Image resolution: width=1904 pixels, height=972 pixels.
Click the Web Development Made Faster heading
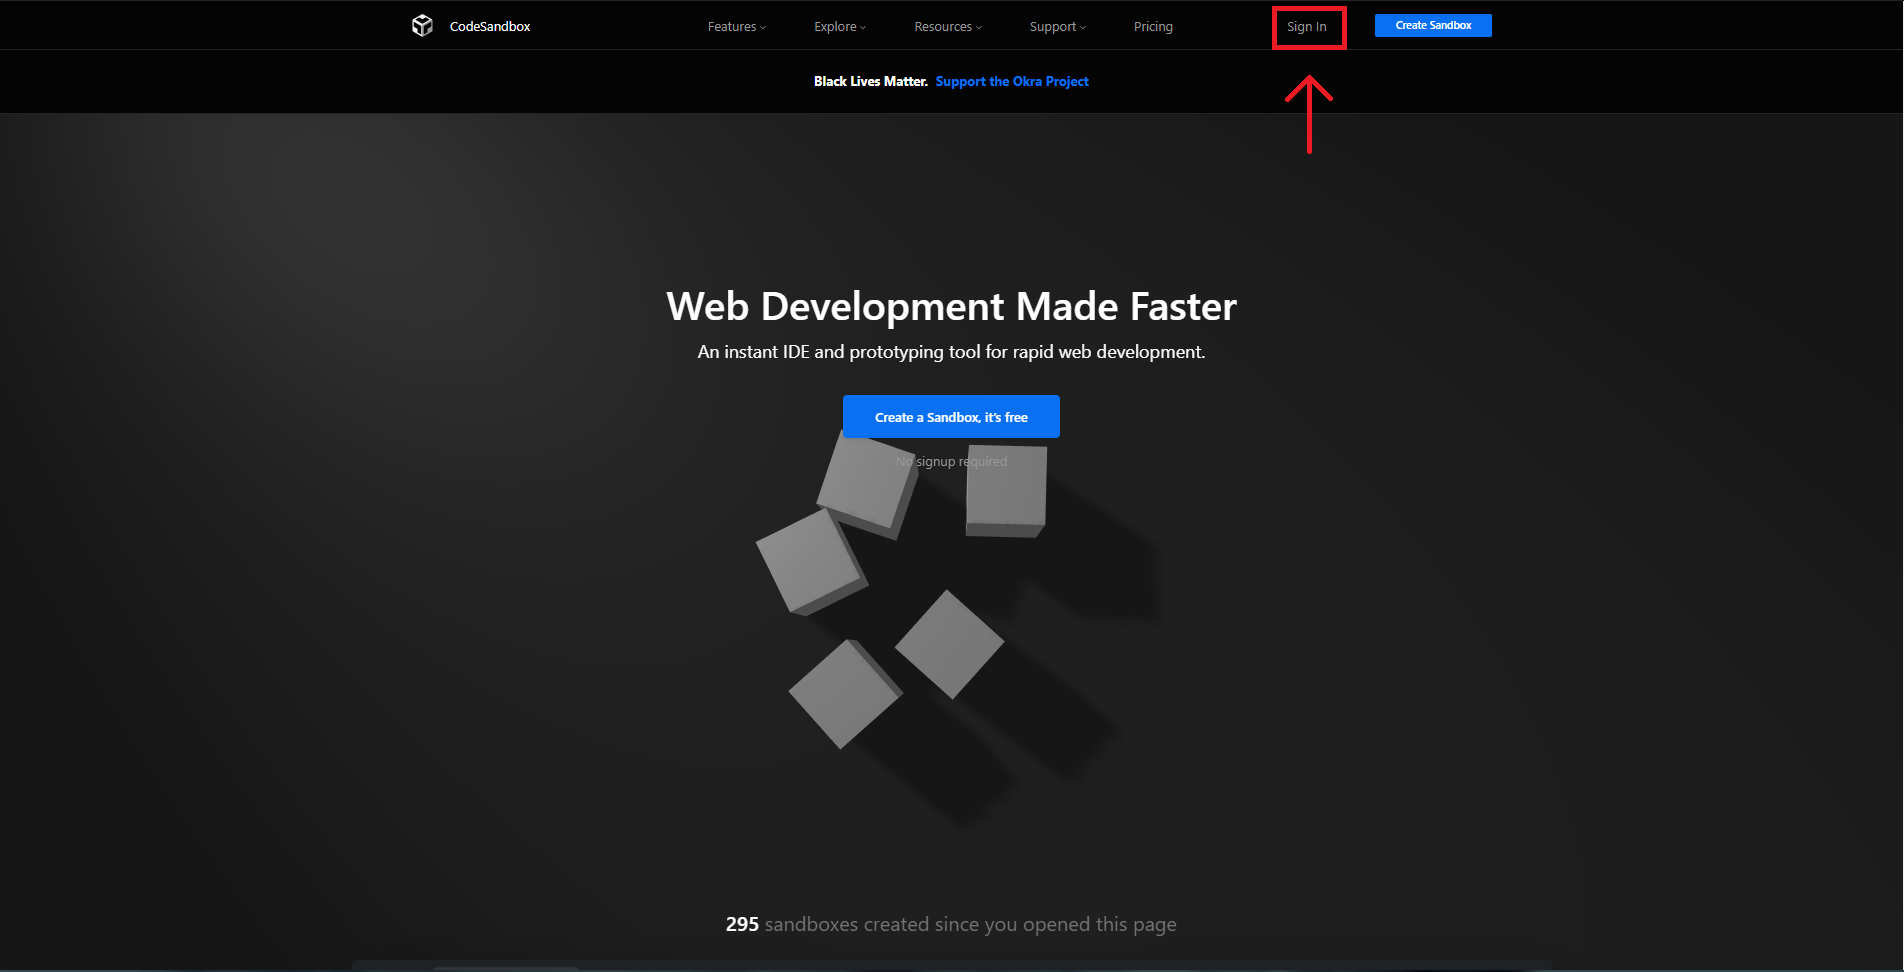coord(952,307)
